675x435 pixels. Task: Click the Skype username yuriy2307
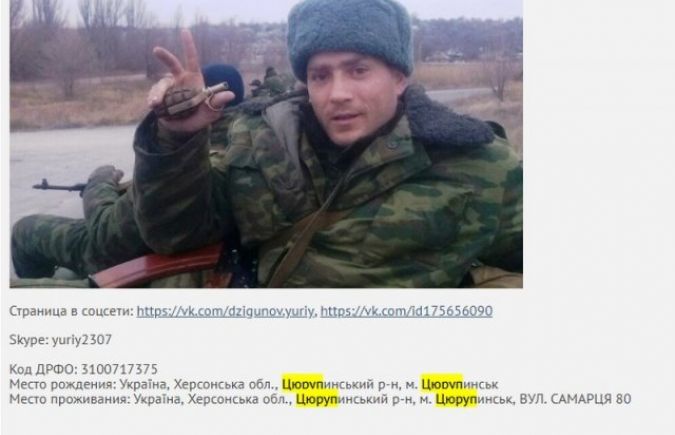(x=82, y=340)
